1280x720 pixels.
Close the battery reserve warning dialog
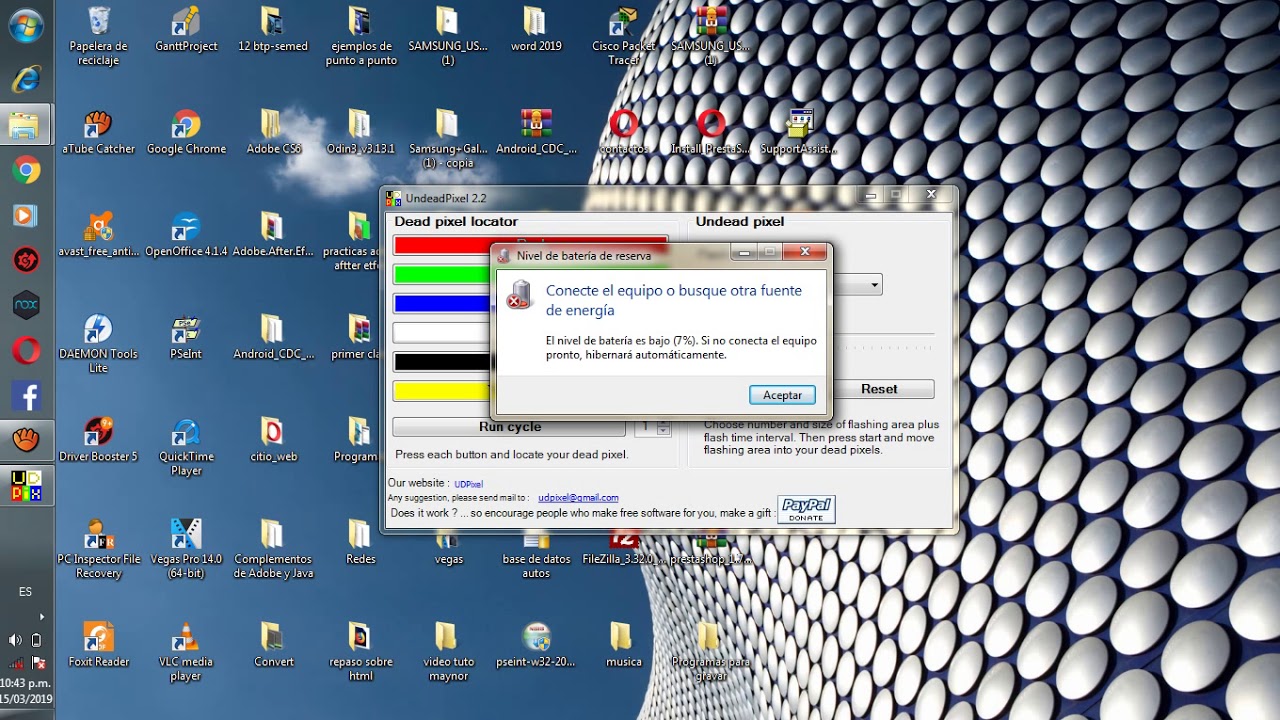click(805, 252)
